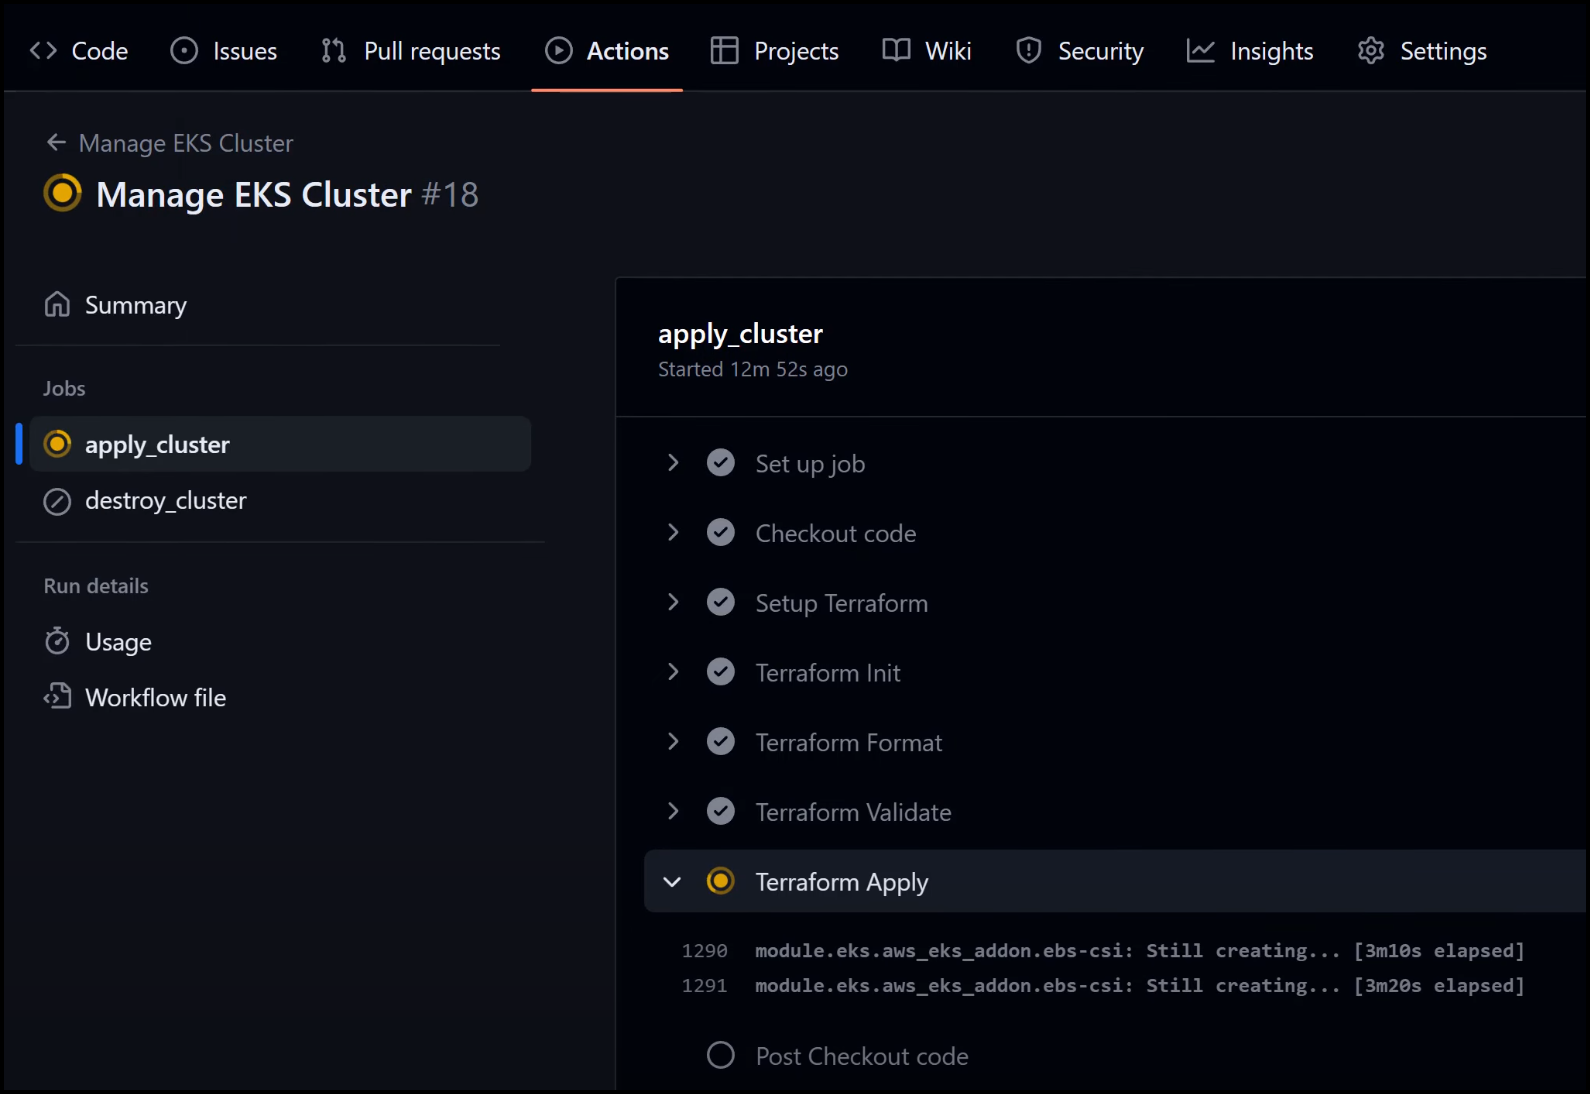Viewport: 1590px width, 1094px height.
Task: Click the Terraform Apply step label
Action: 842,883
